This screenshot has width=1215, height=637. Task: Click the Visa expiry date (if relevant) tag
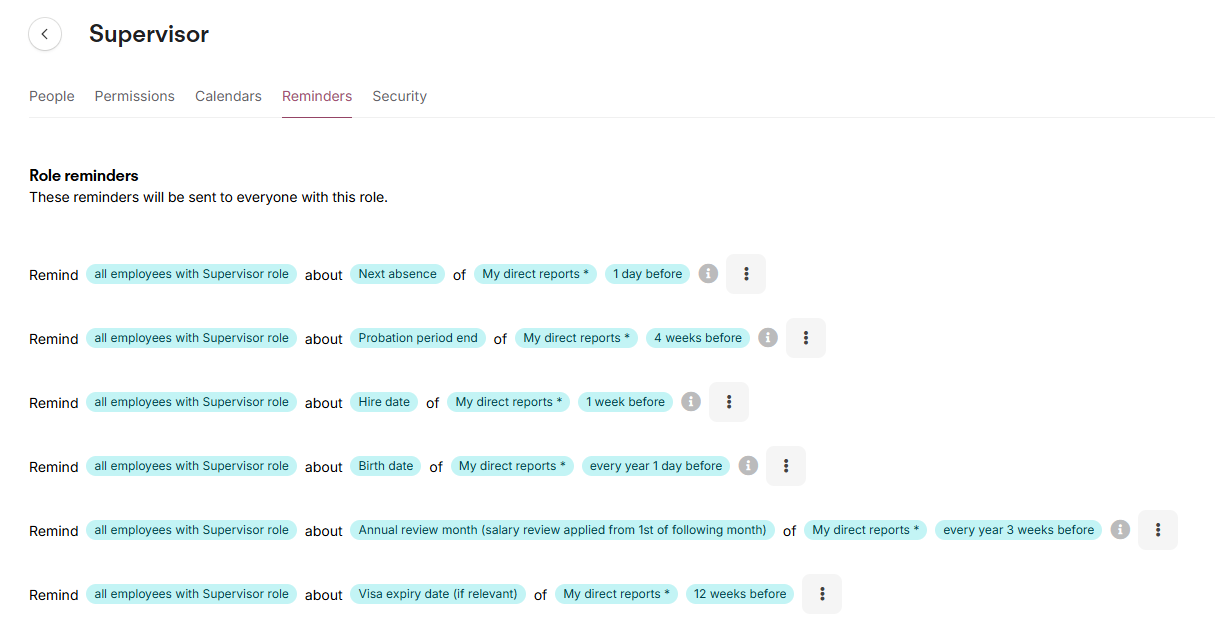tap(438, 594)
